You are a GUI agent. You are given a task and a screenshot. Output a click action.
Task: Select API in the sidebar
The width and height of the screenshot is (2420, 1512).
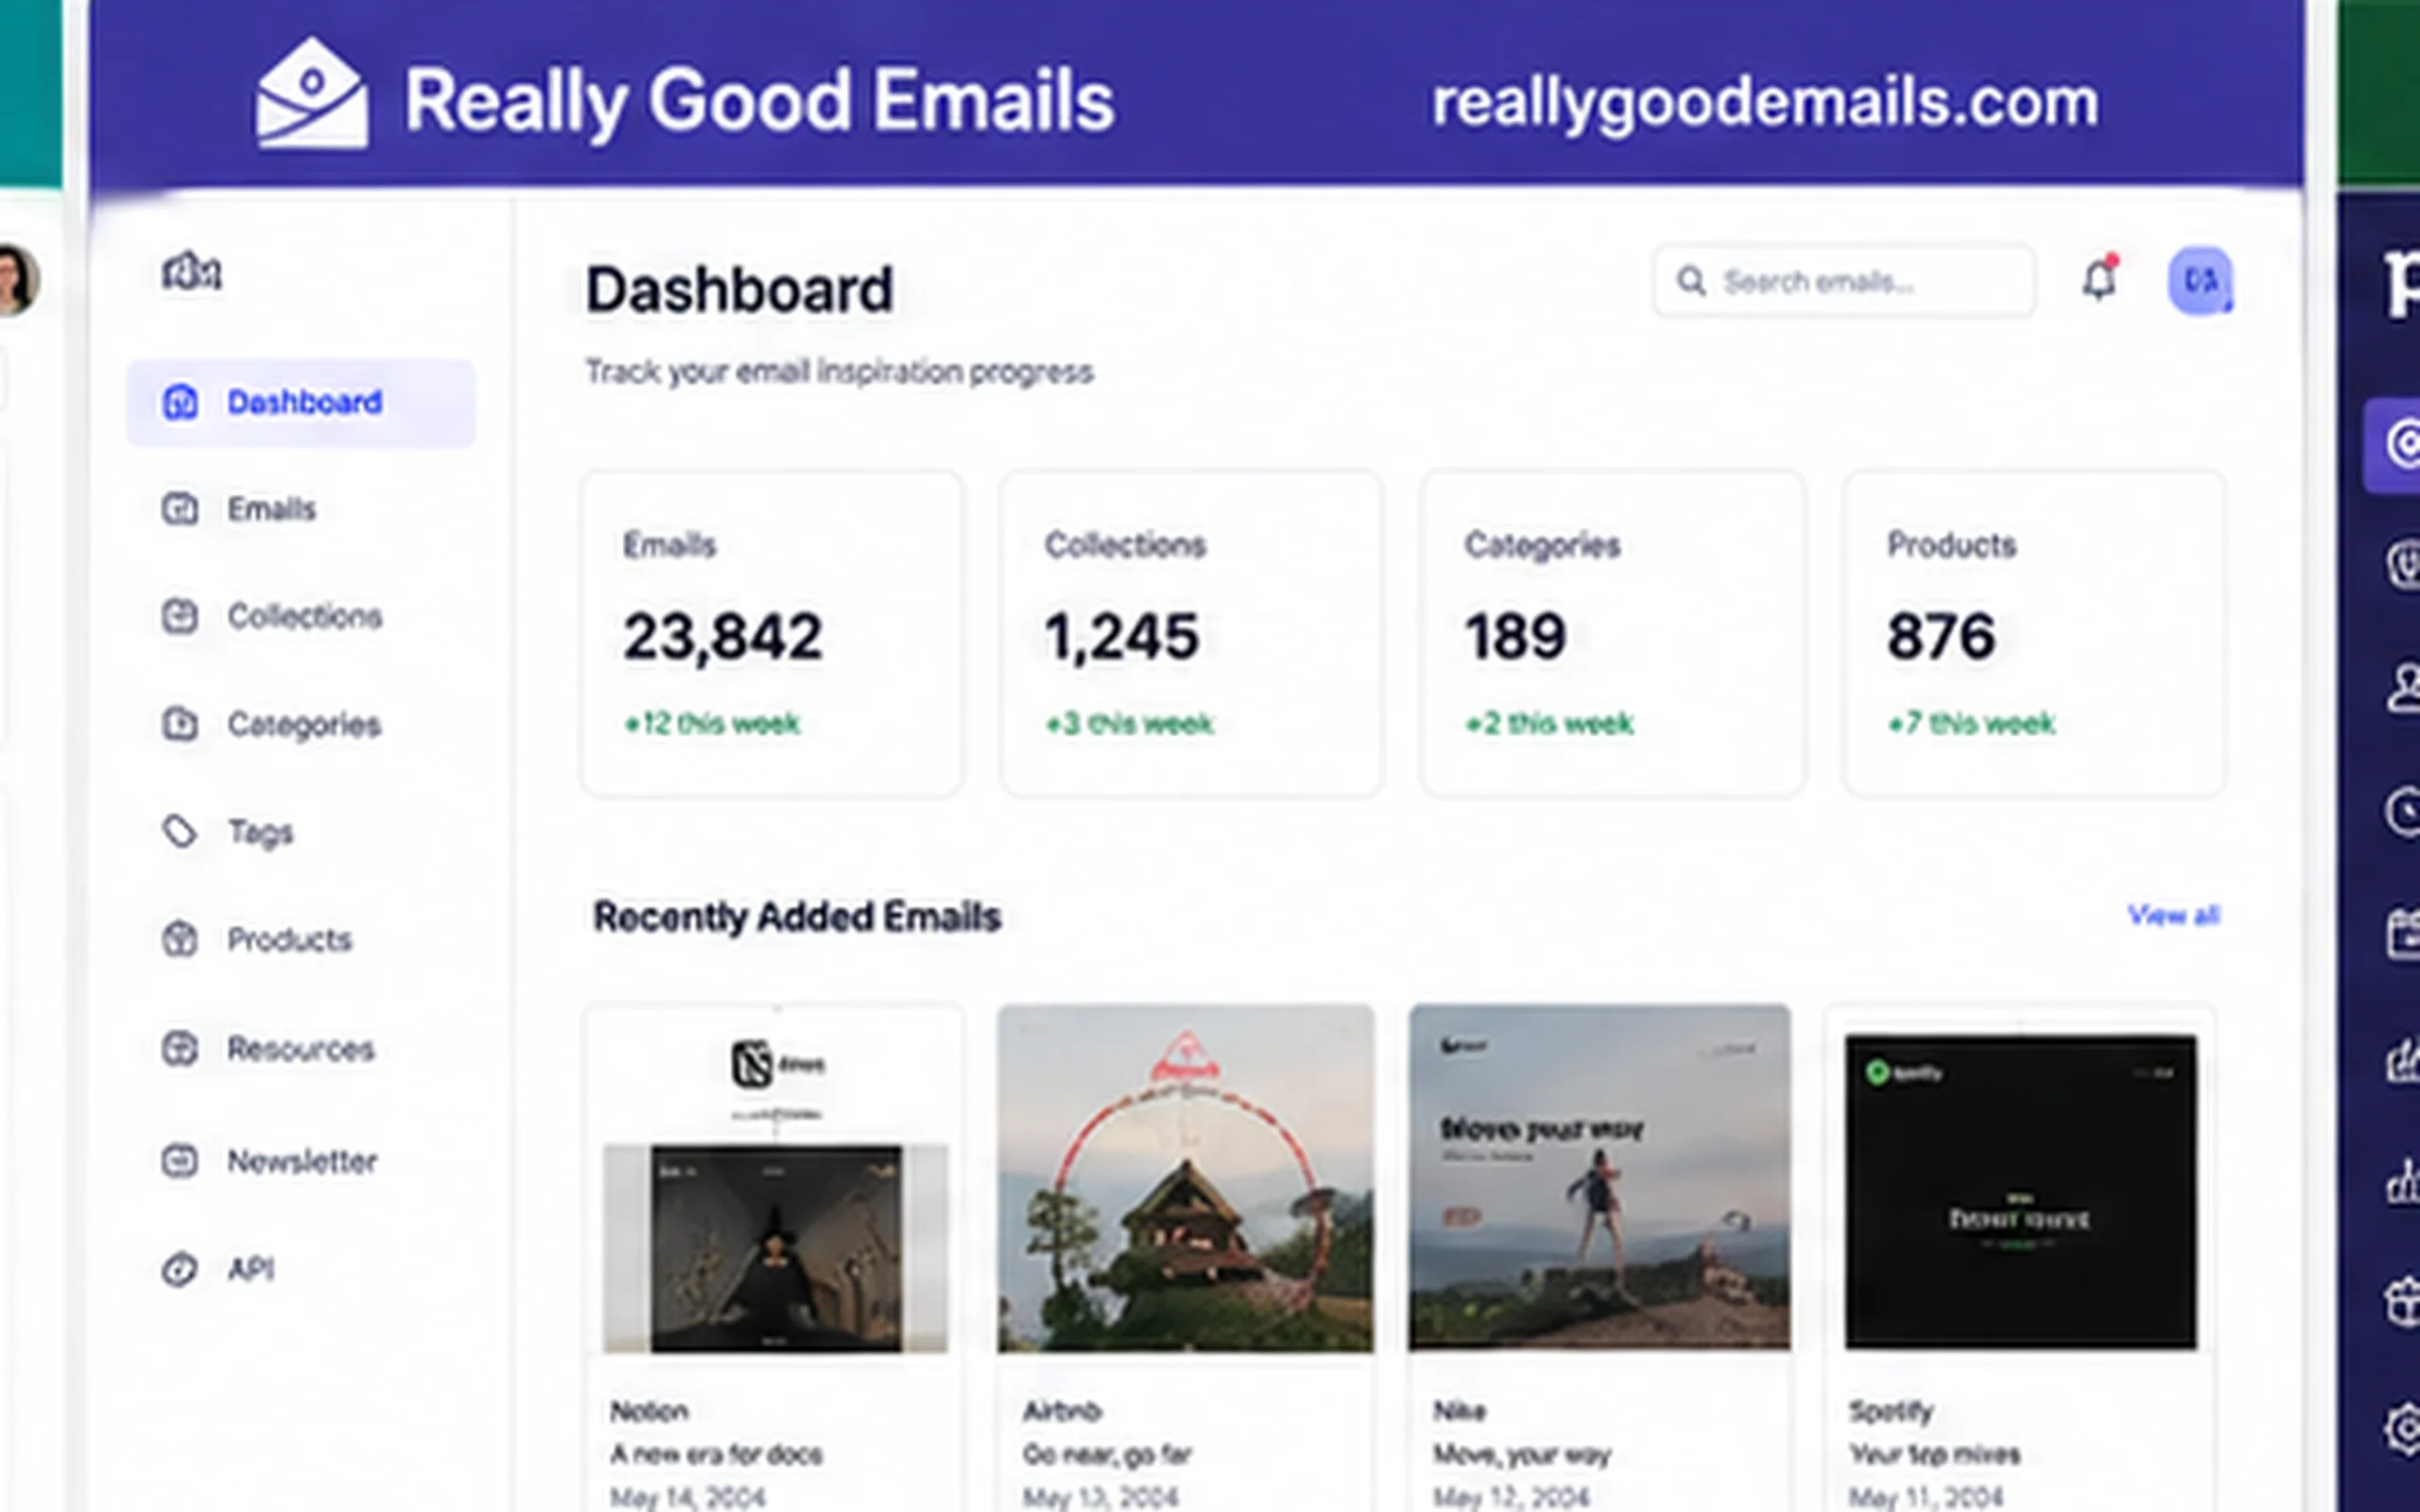pos(218,1269)
